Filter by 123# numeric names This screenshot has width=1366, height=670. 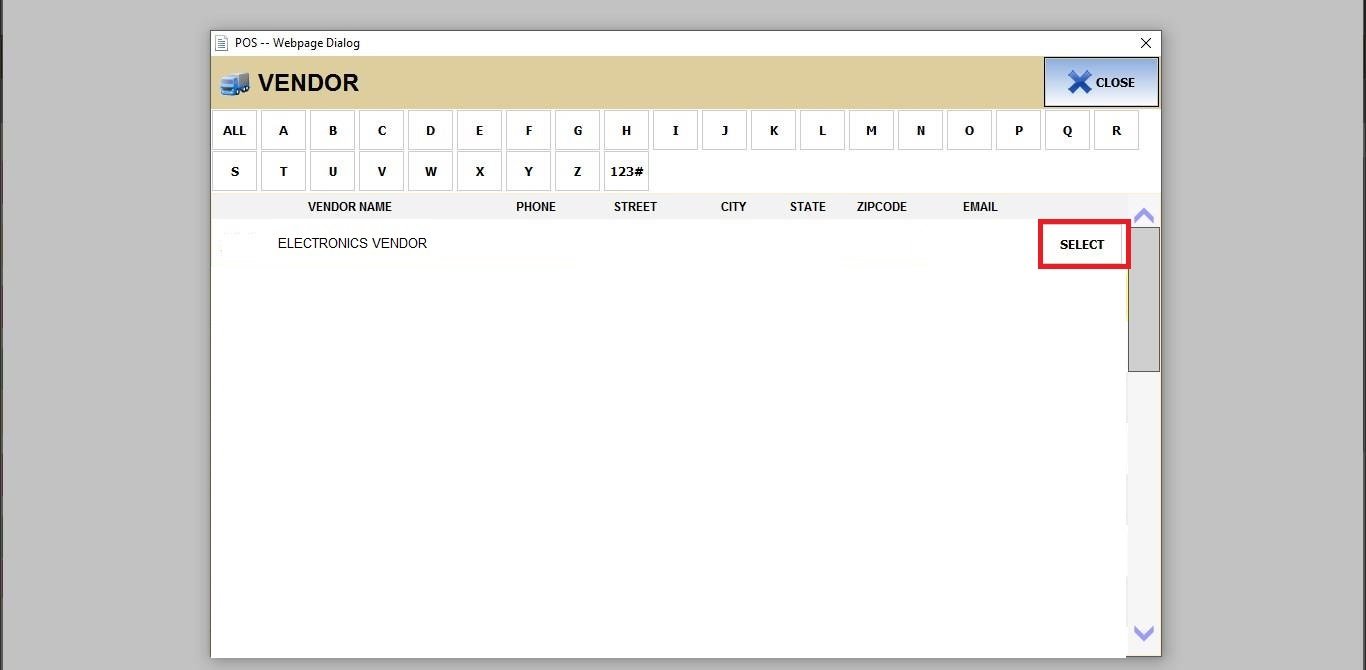coord(626,172)
